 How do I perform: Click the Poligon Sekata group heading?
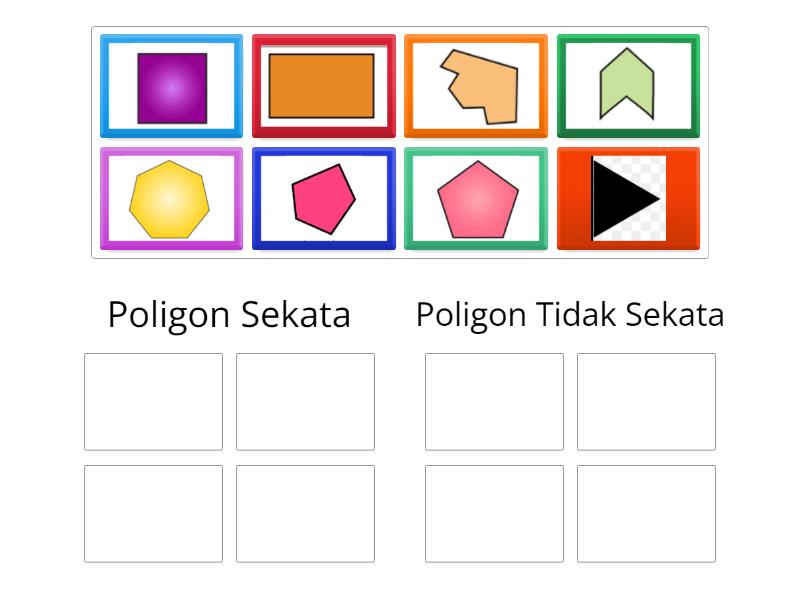click(229, 314)
